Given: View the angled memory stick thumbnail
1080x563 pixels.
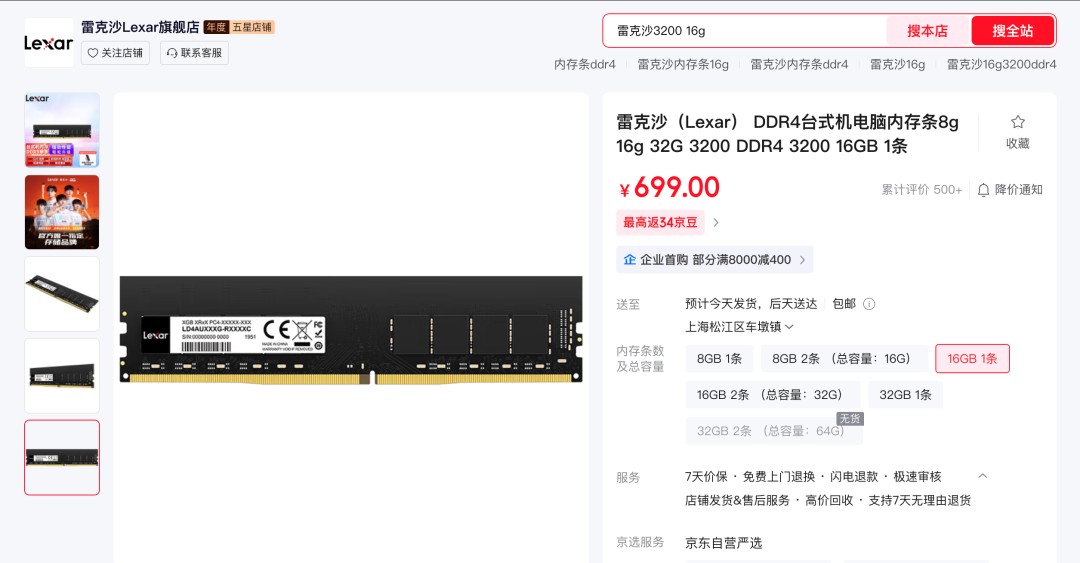Looking at the screenshot, I should [x=62, y=294].
